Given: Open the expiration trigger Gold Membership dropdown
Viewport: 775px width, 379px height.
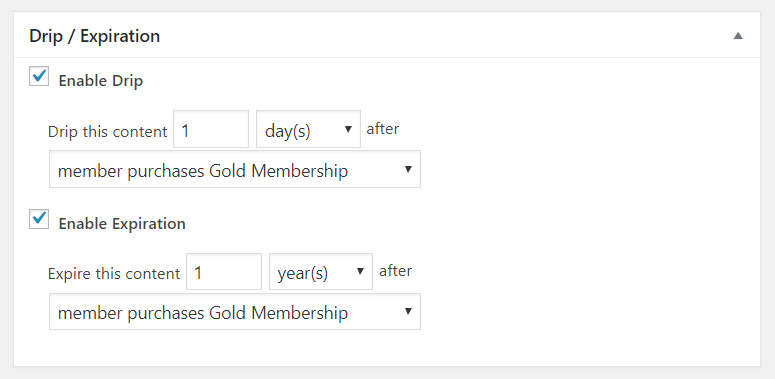Looking at the screenshot, I should [235, 311].
